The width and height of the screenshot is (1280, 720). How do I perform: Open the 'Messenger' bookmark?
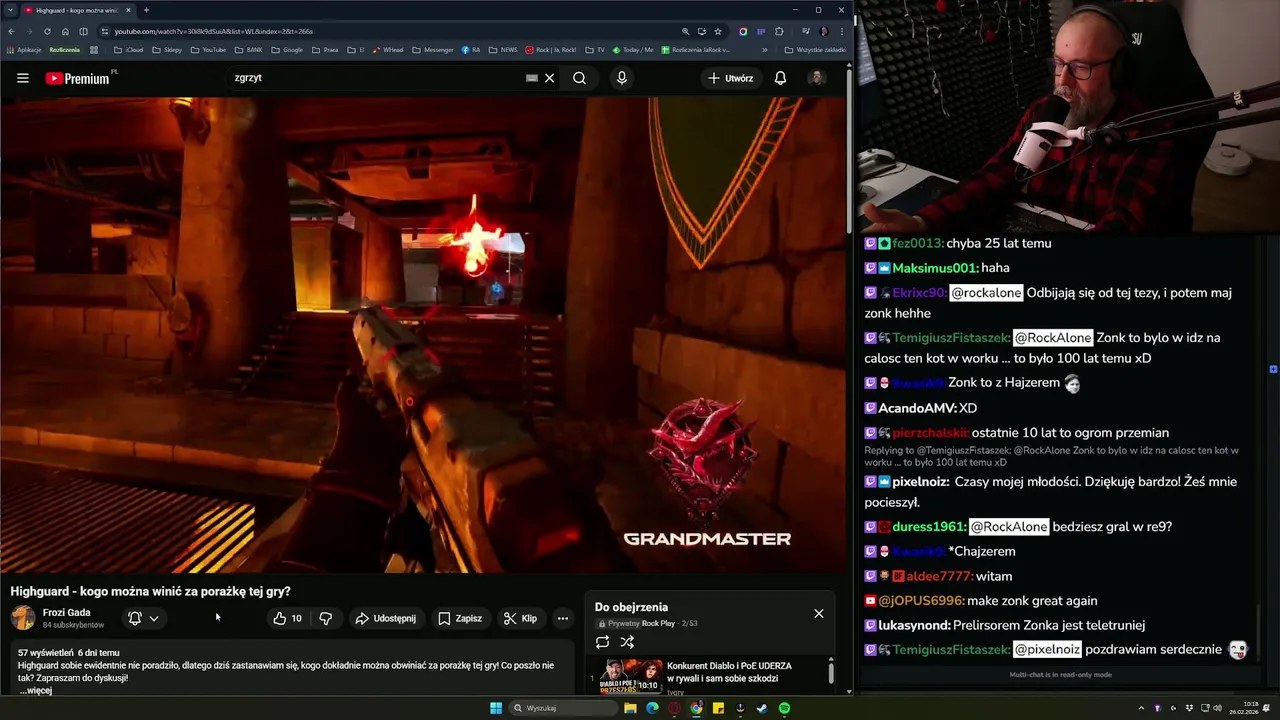pyautogui.click(x=433, y=49)
